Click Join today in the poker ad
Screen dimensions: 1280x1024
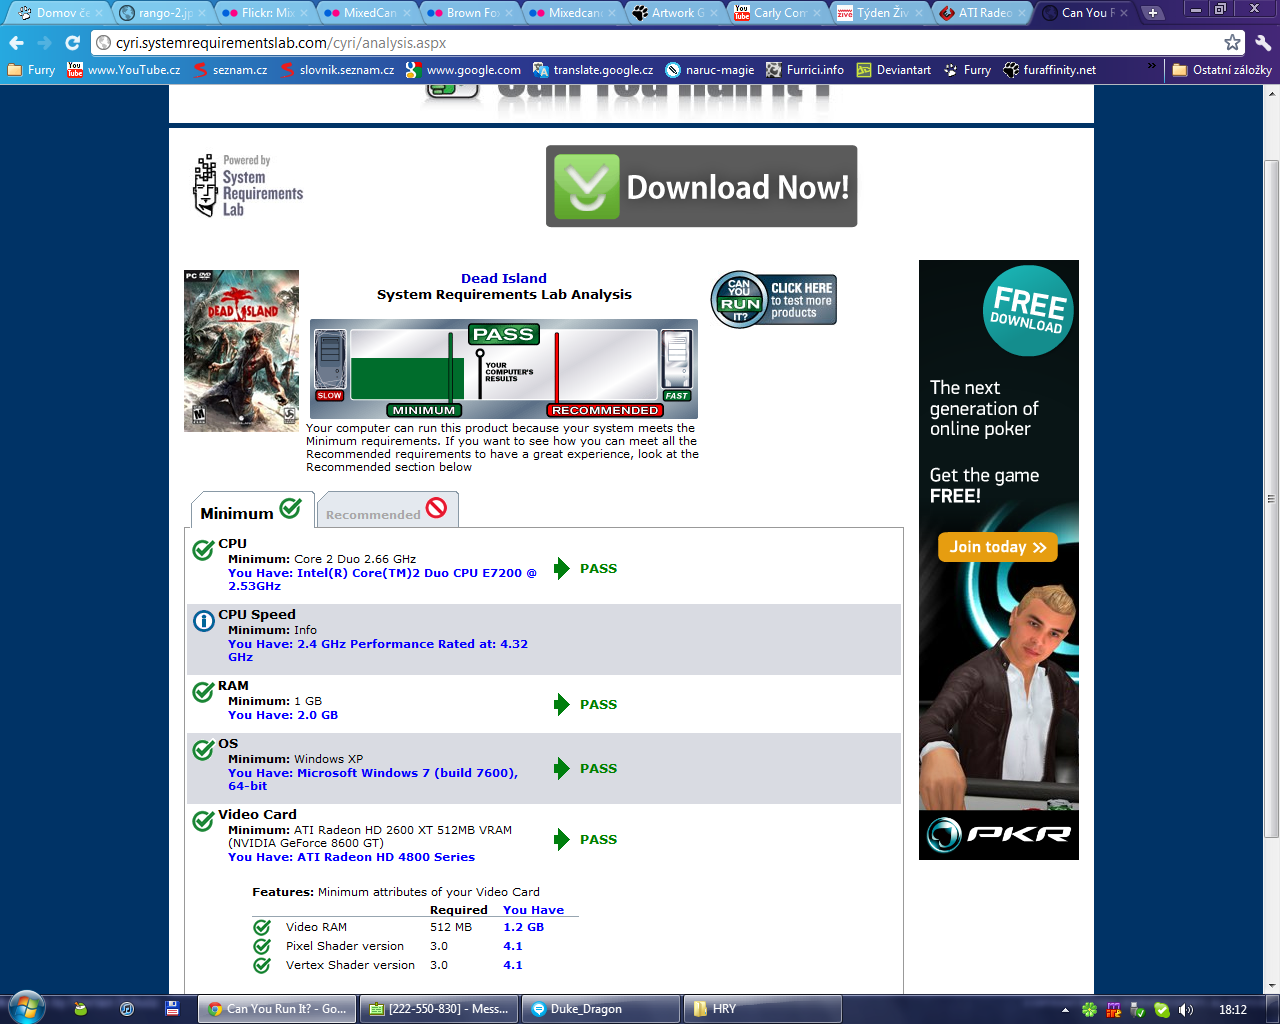[x=997, y=547]
